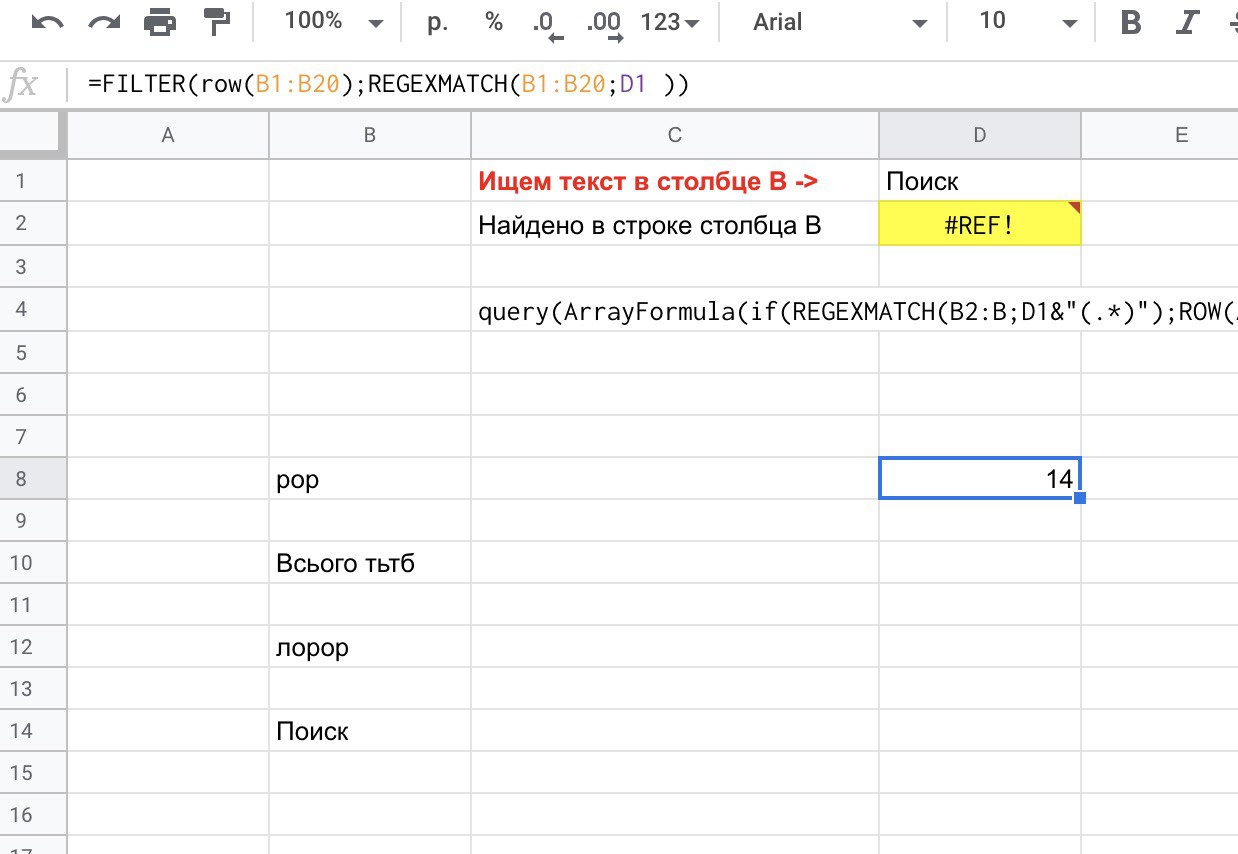Format as currency with р. button

pos(438,22)
